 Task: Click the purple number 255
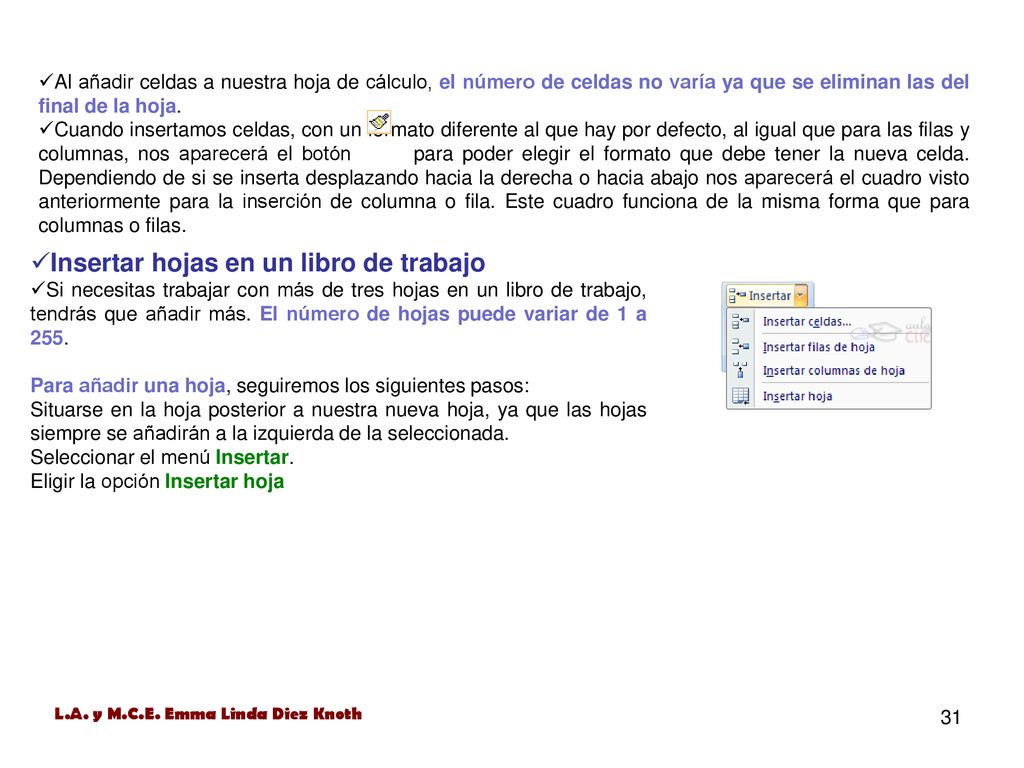coord(46,338)
